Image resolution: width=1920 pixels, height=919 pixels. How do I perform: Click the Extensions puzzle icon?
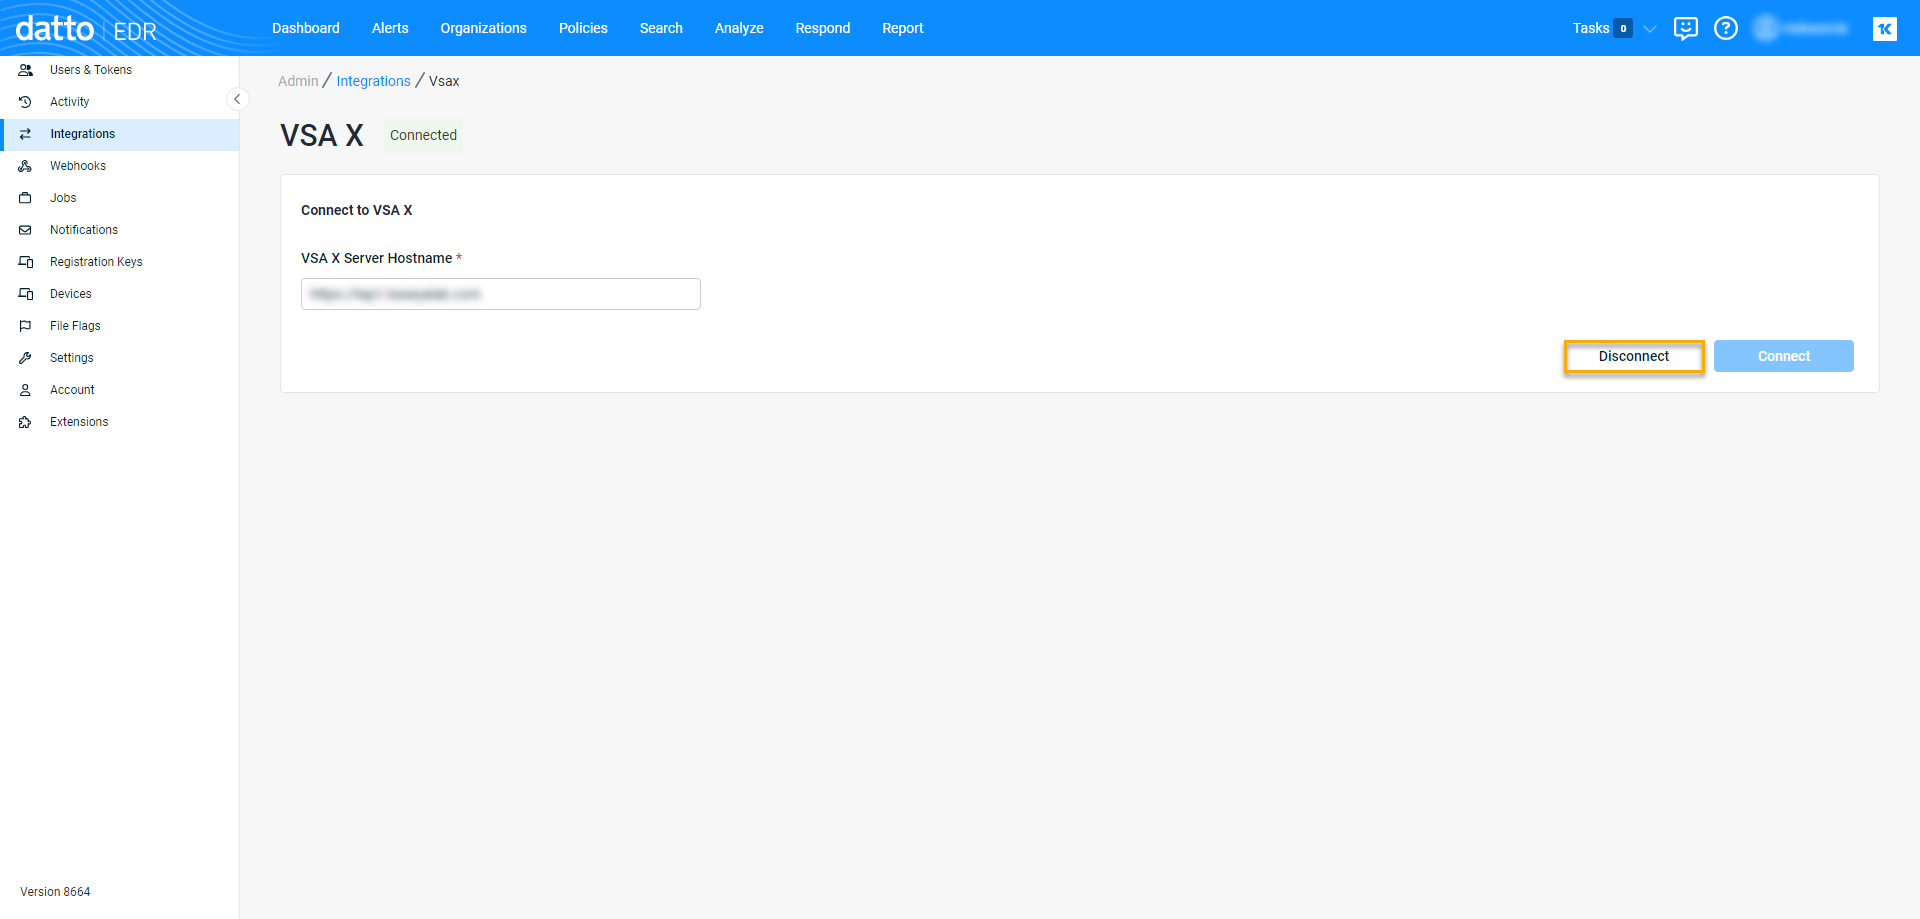[x=26, y=422]
